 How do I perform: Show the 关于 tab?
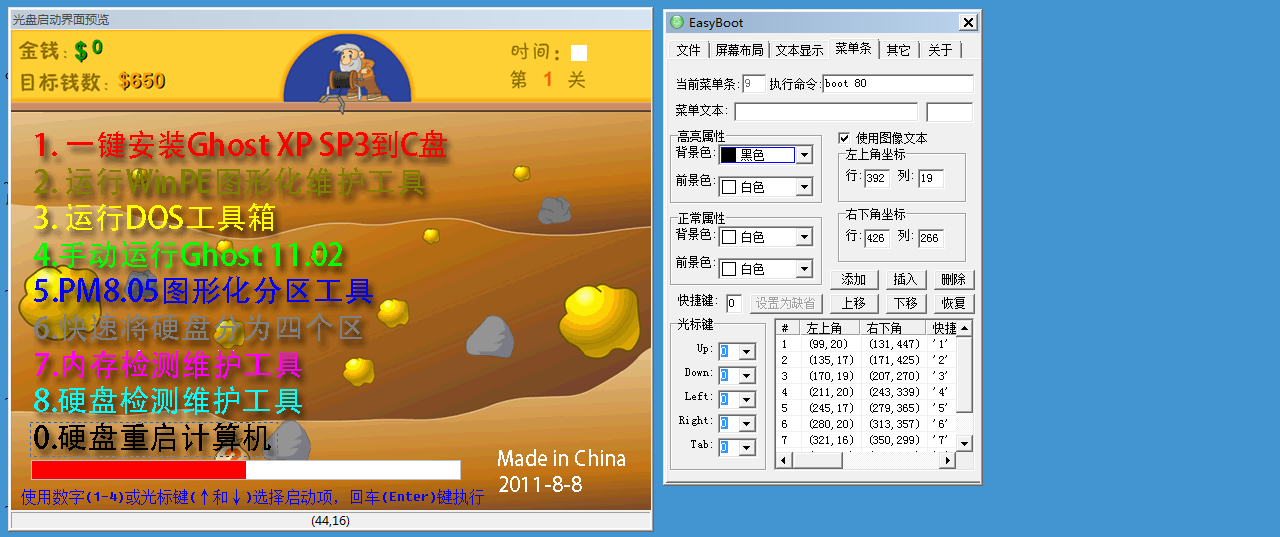coord(939,50)
